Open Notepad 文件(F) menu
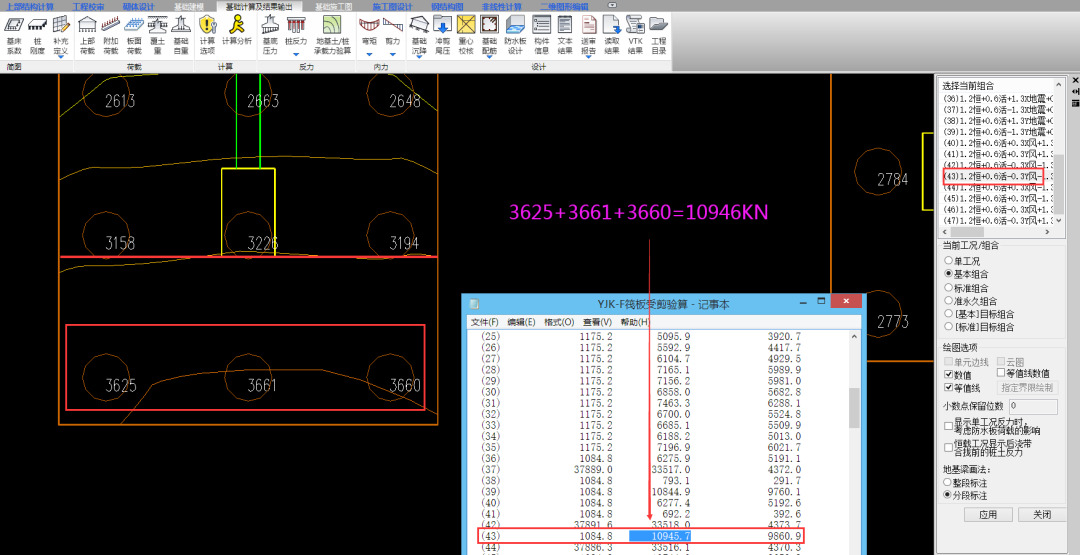The width and height of the screenshot is (1080, 555). coord(484,322)
